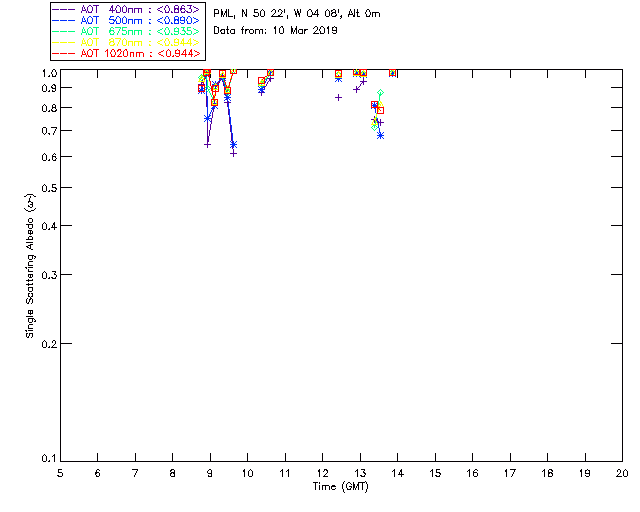This screenshot has height=512, width=640.
Task: Click the y-axis label 0.2
Action: coord(49,344)
